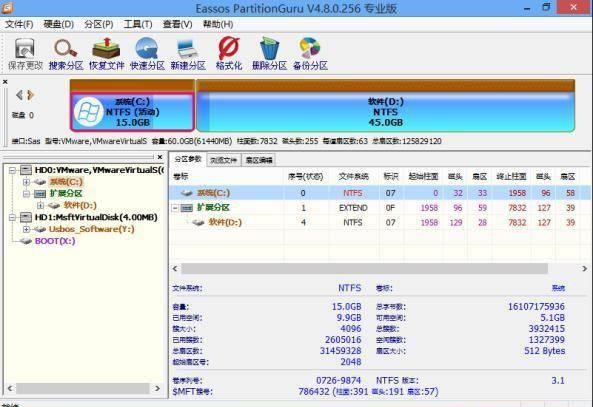Open the Backup Partition (备份分区) tool
This screenshot has height=407, width=593.
tap(310, 54)
